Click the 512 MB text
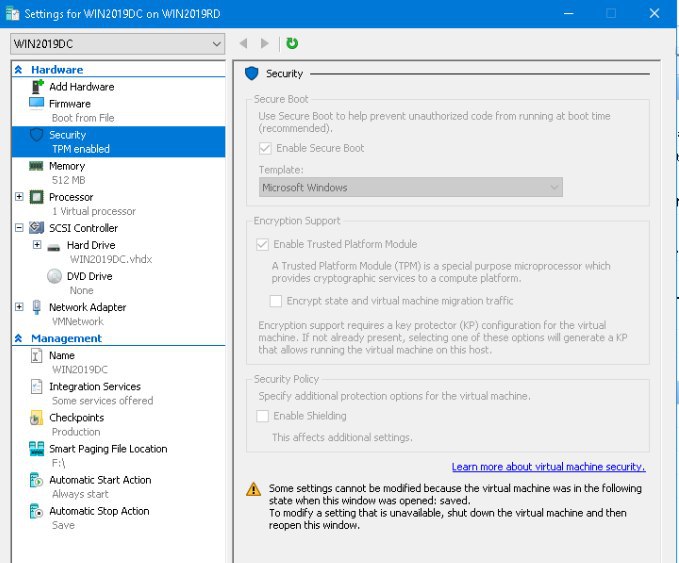679x563 pixels. pyautogui.click(x=68, y=180)
